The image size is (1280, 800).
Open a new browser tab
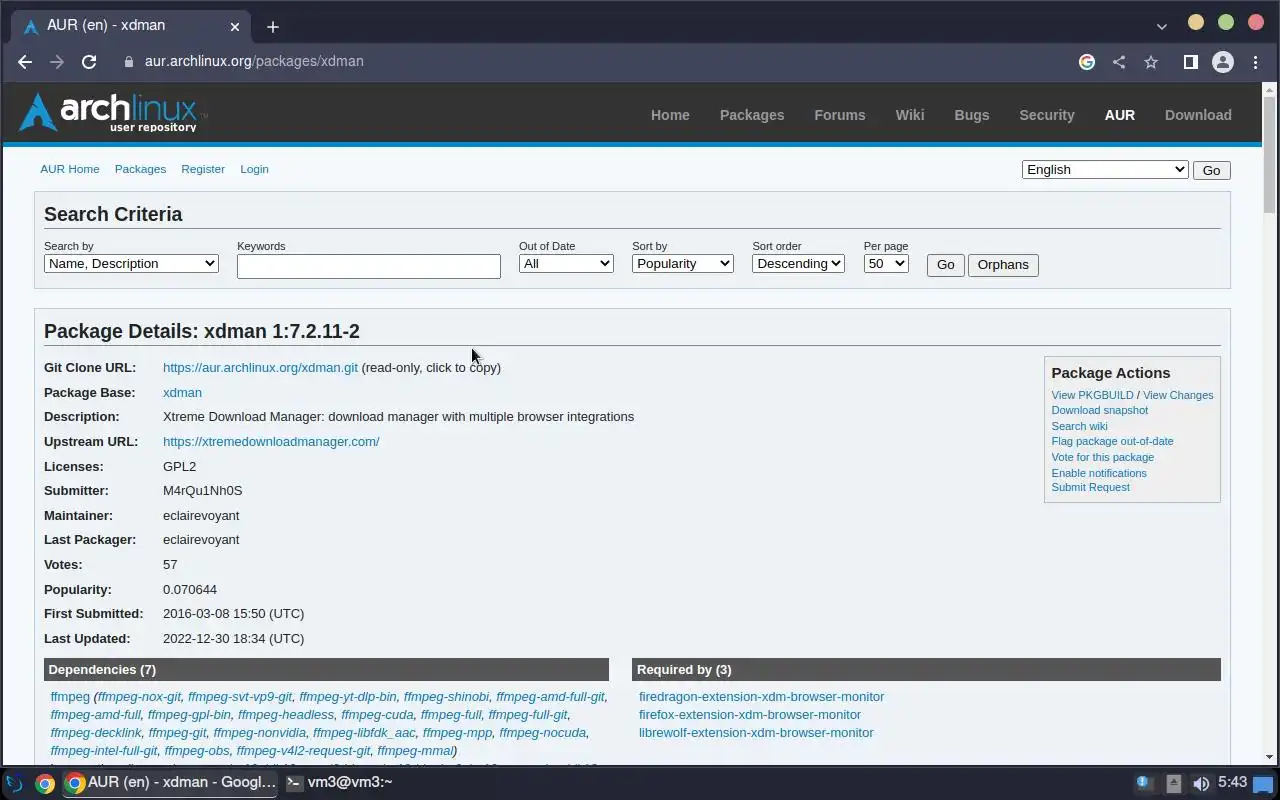273,27
